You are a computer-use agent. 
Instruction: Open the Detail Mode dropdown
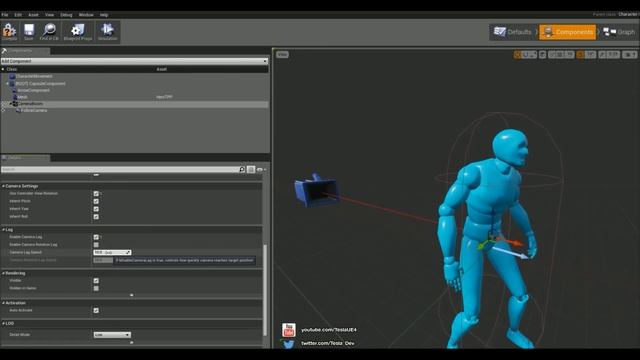coord(112,335)
